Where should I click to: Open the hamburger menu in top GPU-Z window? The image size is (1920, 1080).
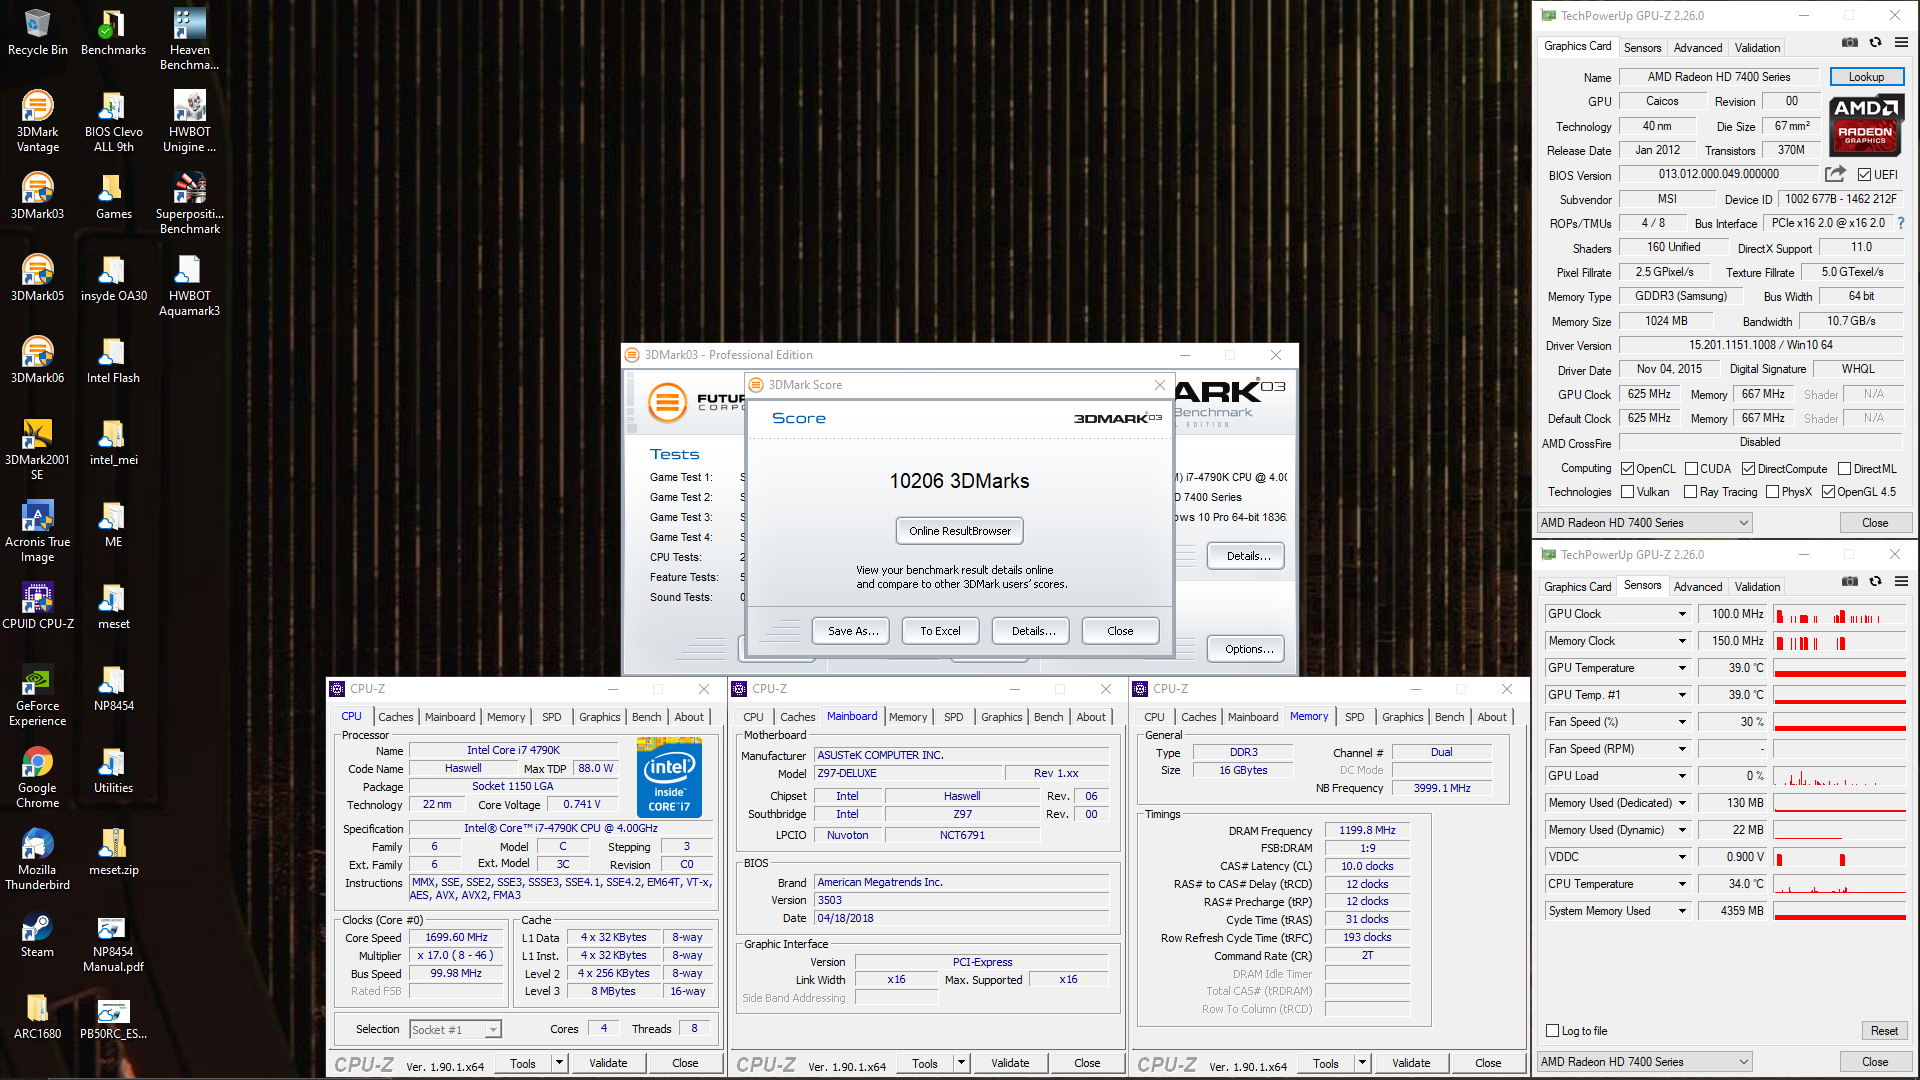pos(1901,42)
